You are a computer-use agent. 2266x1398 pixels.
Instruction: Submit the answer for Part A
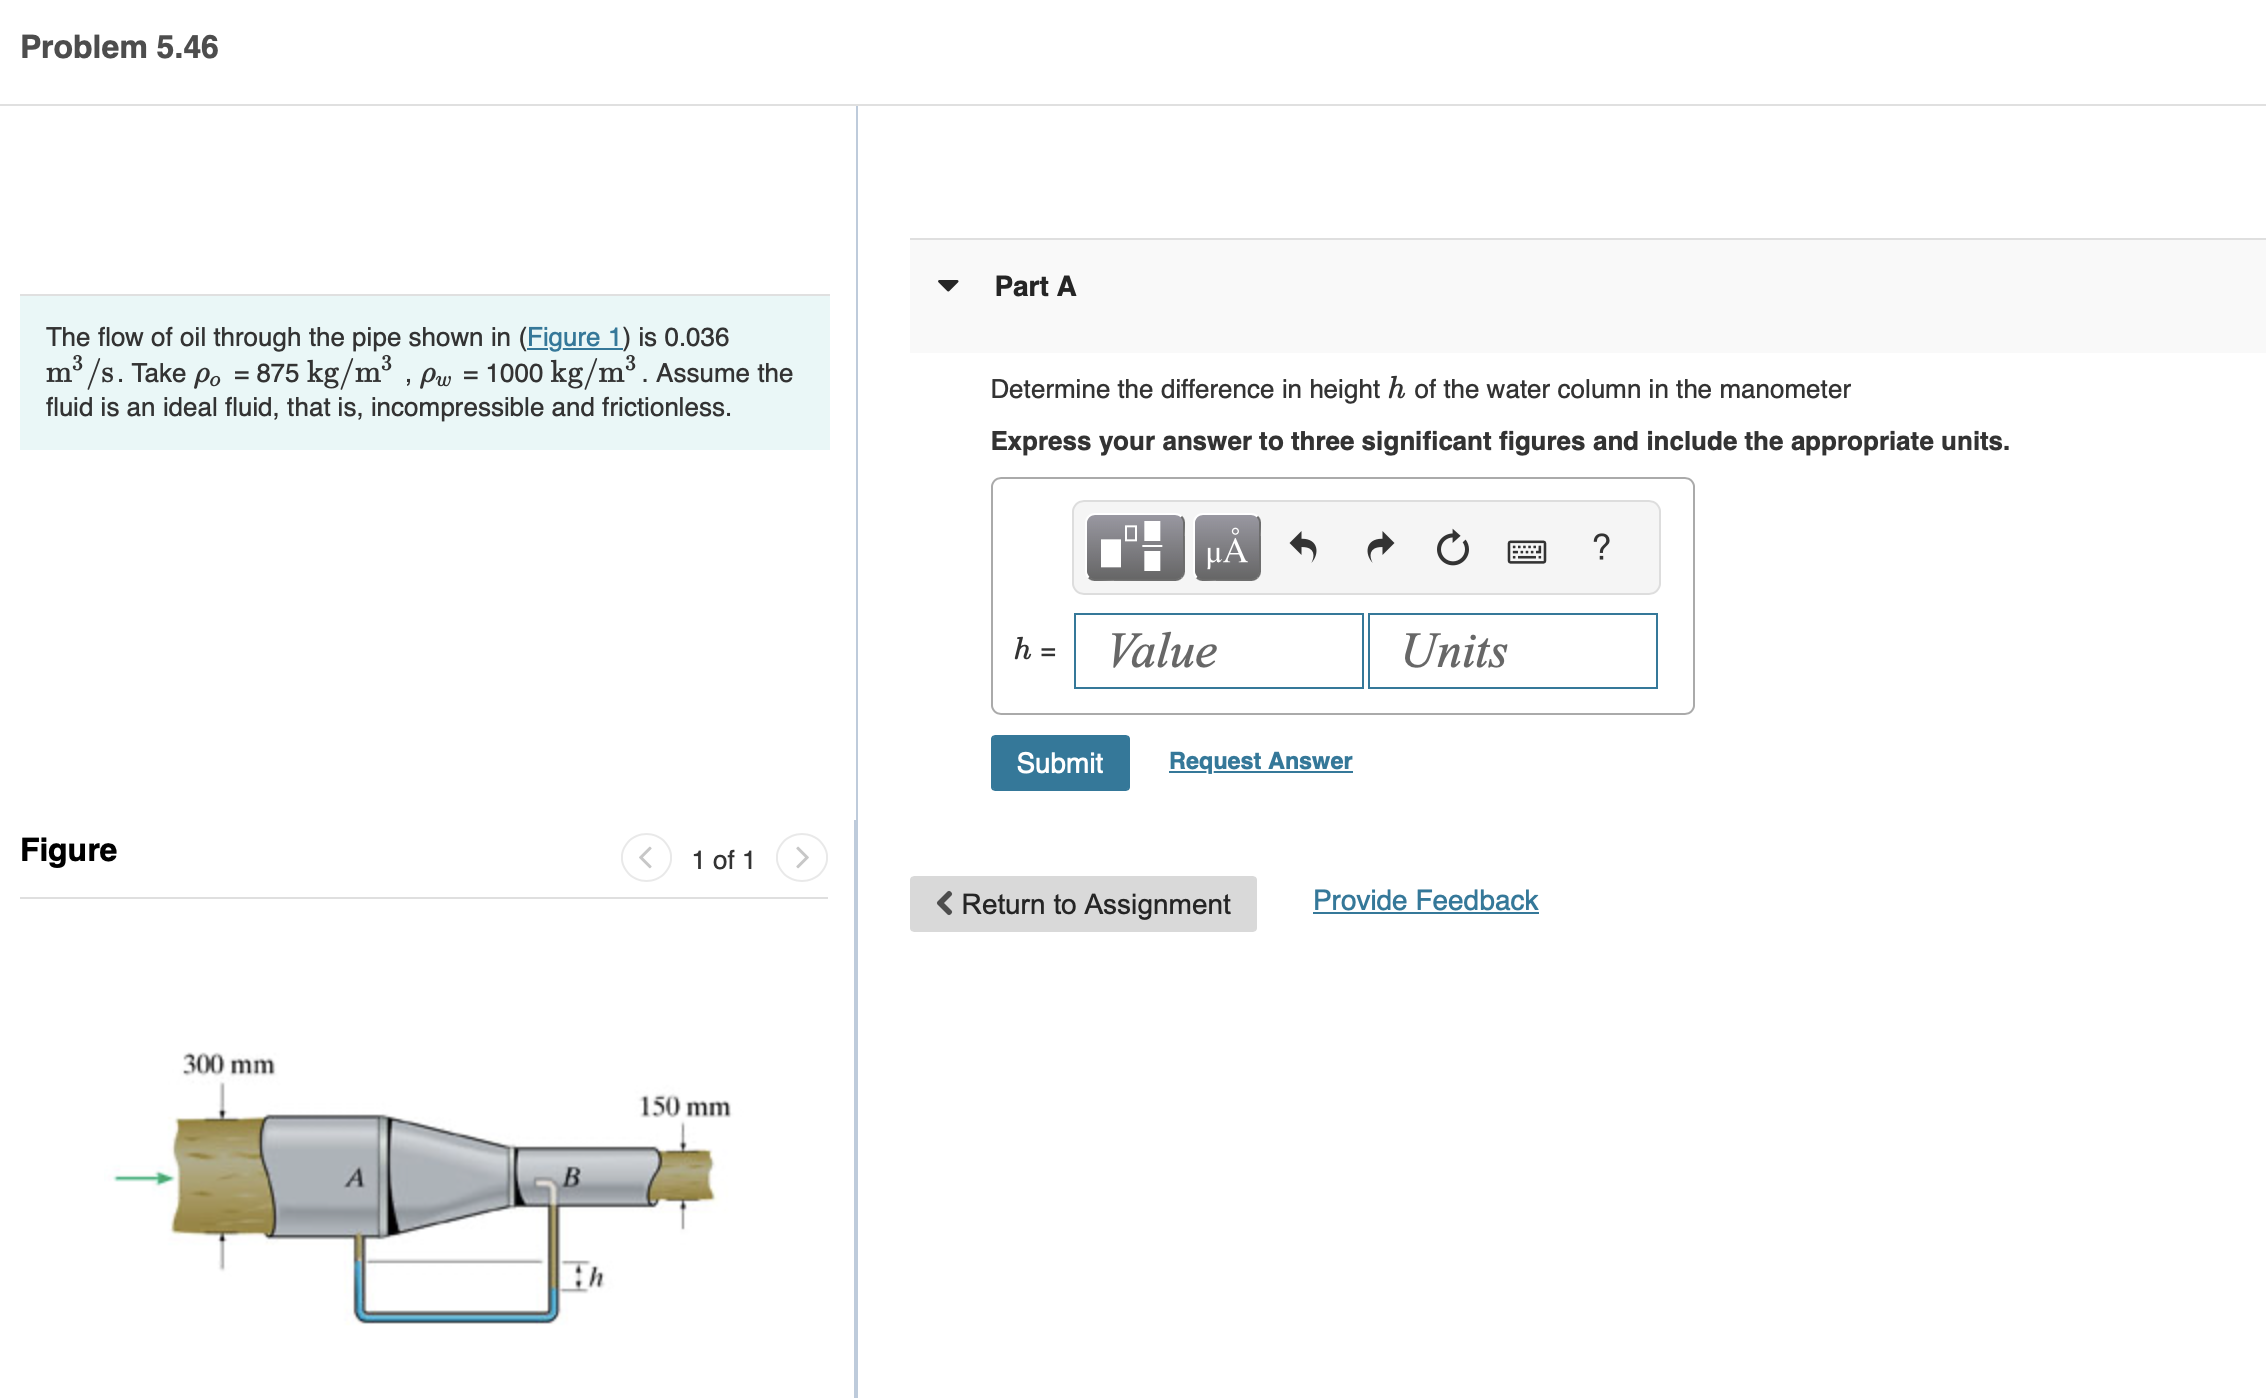coord(1059,762)
